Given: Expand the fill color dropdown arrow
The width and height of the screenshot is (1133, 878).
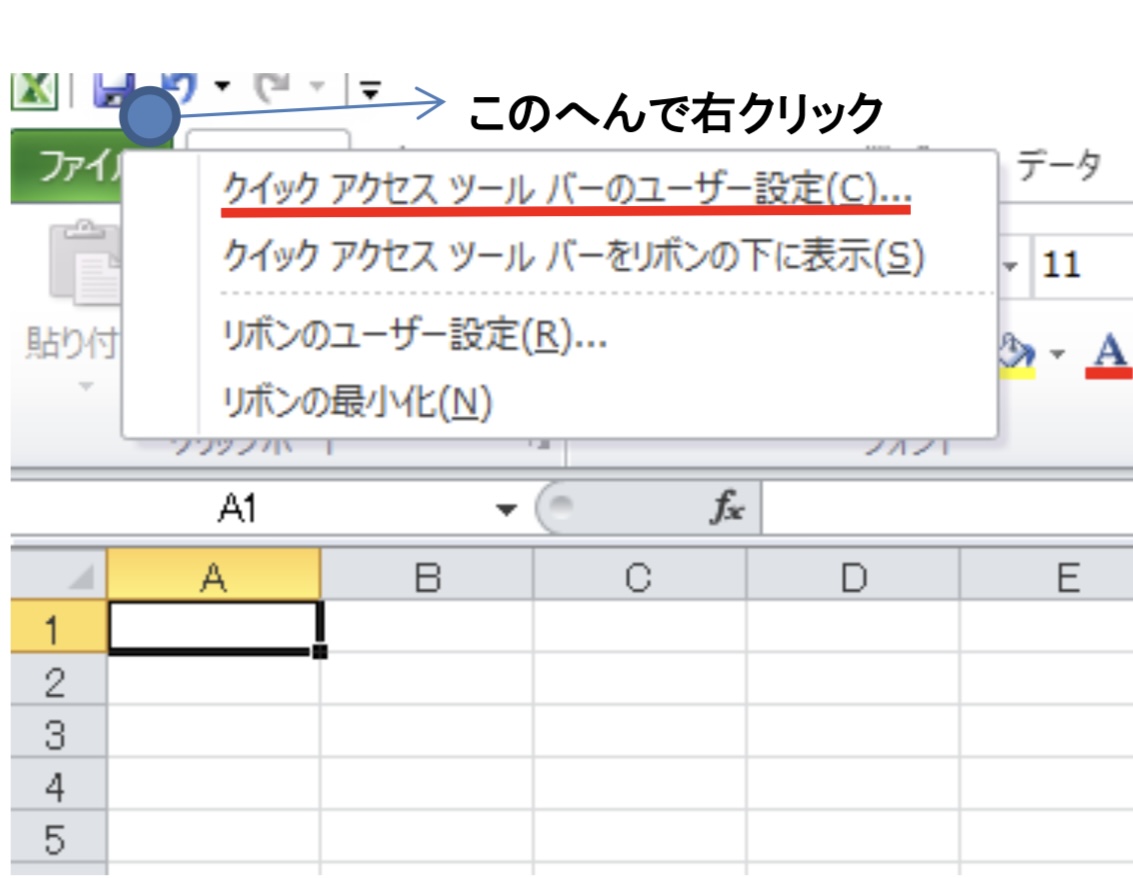Looking at the screenshot, I should 1059,354.
